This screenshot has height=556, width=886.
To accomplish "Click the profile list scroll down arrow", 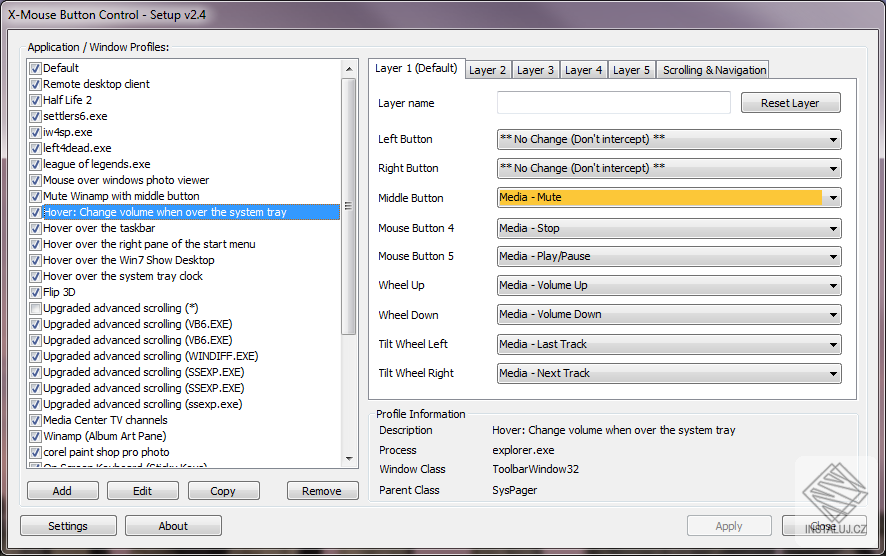I will click(x=349, y=458).
